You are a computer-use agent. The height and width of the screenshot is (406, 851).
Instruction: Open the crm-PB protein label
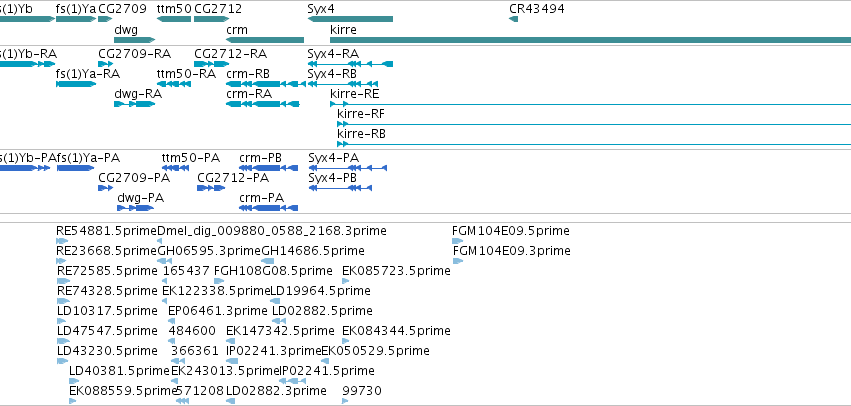pos(261,158)
